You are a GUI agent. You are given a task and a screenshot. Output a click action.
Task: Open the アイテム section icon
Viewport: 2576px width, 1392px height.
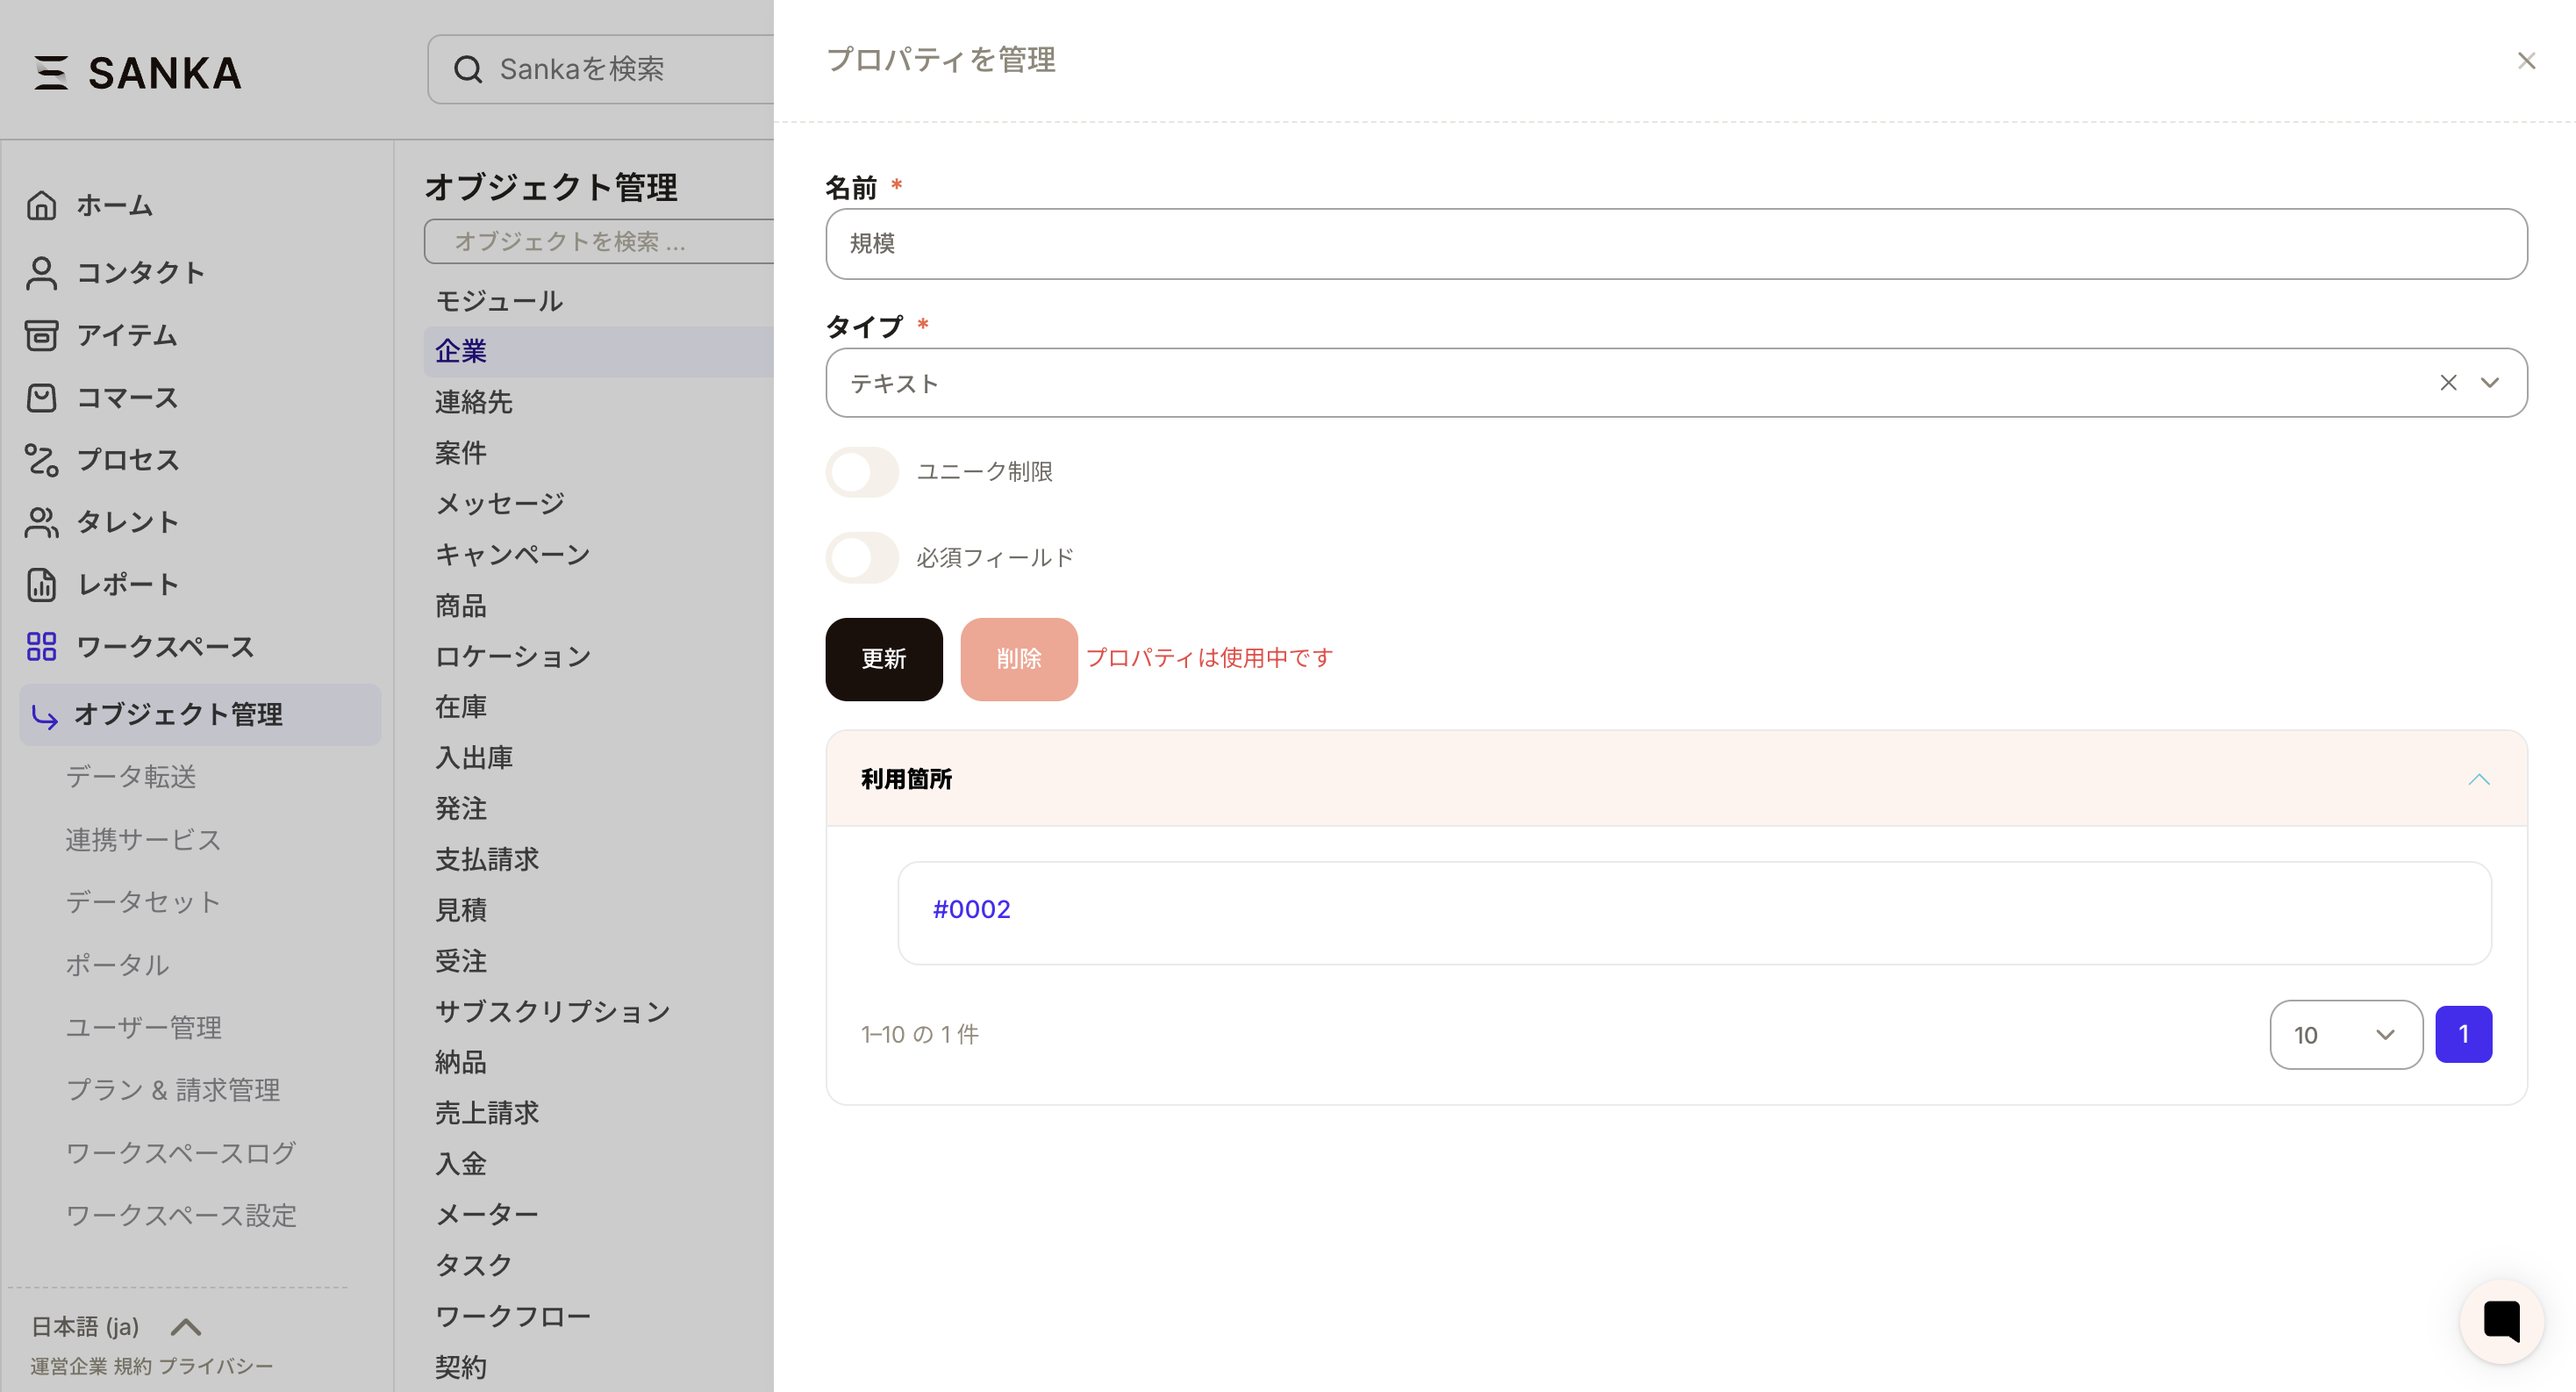pos(41,336)
